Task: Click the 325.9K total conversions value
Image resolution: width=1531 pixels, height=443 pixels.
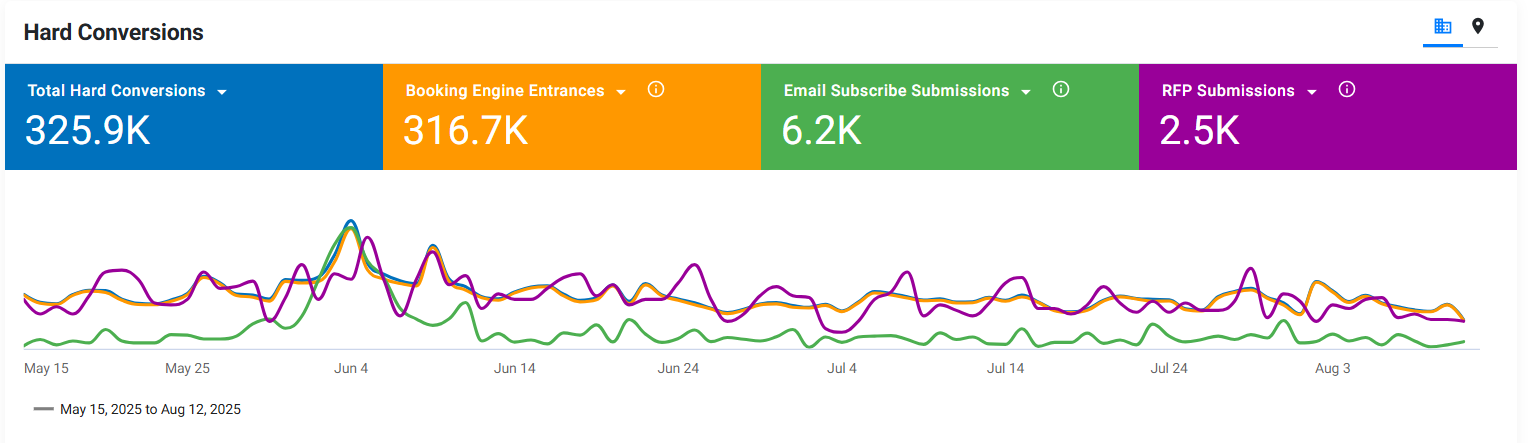Action: tap(87, 131)
